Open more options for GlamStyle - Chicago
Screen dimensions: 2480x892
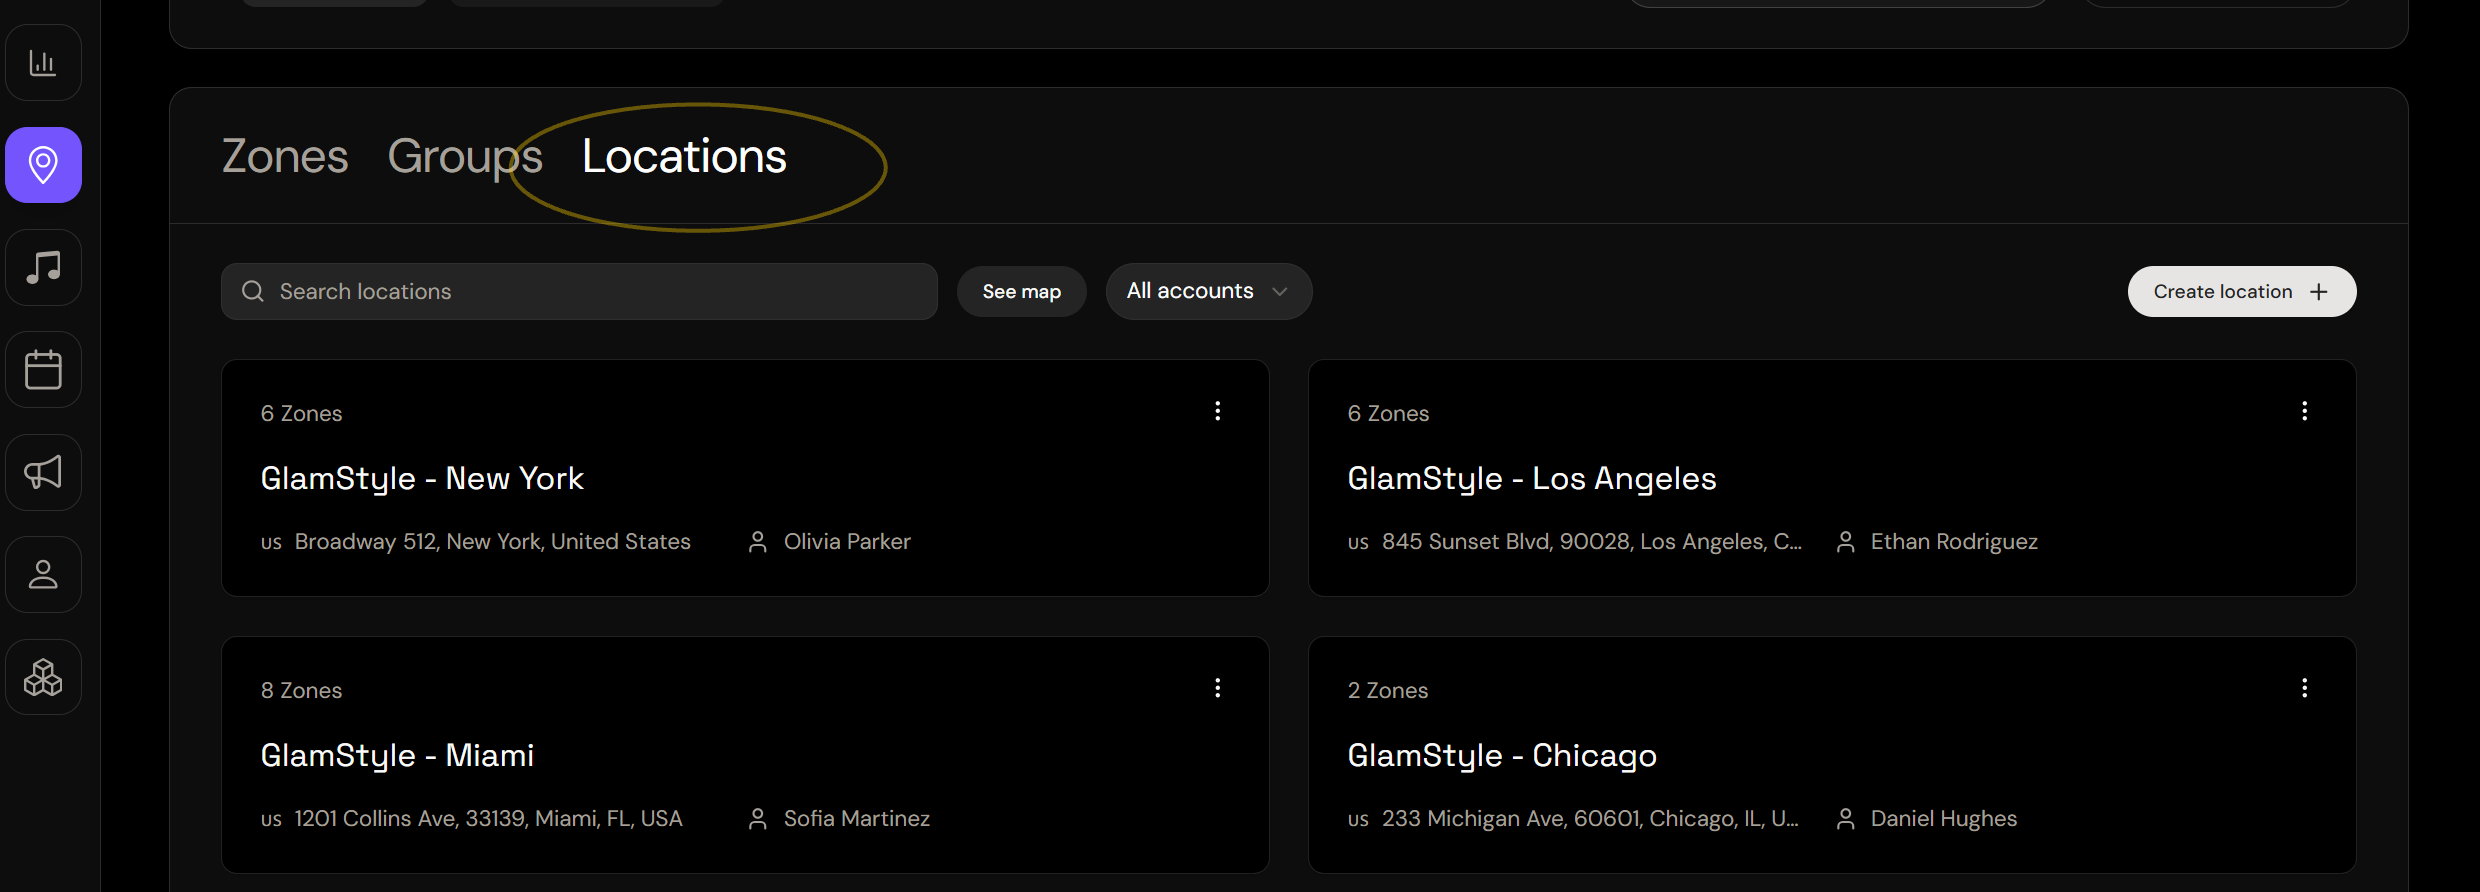tap(2304, 688)
